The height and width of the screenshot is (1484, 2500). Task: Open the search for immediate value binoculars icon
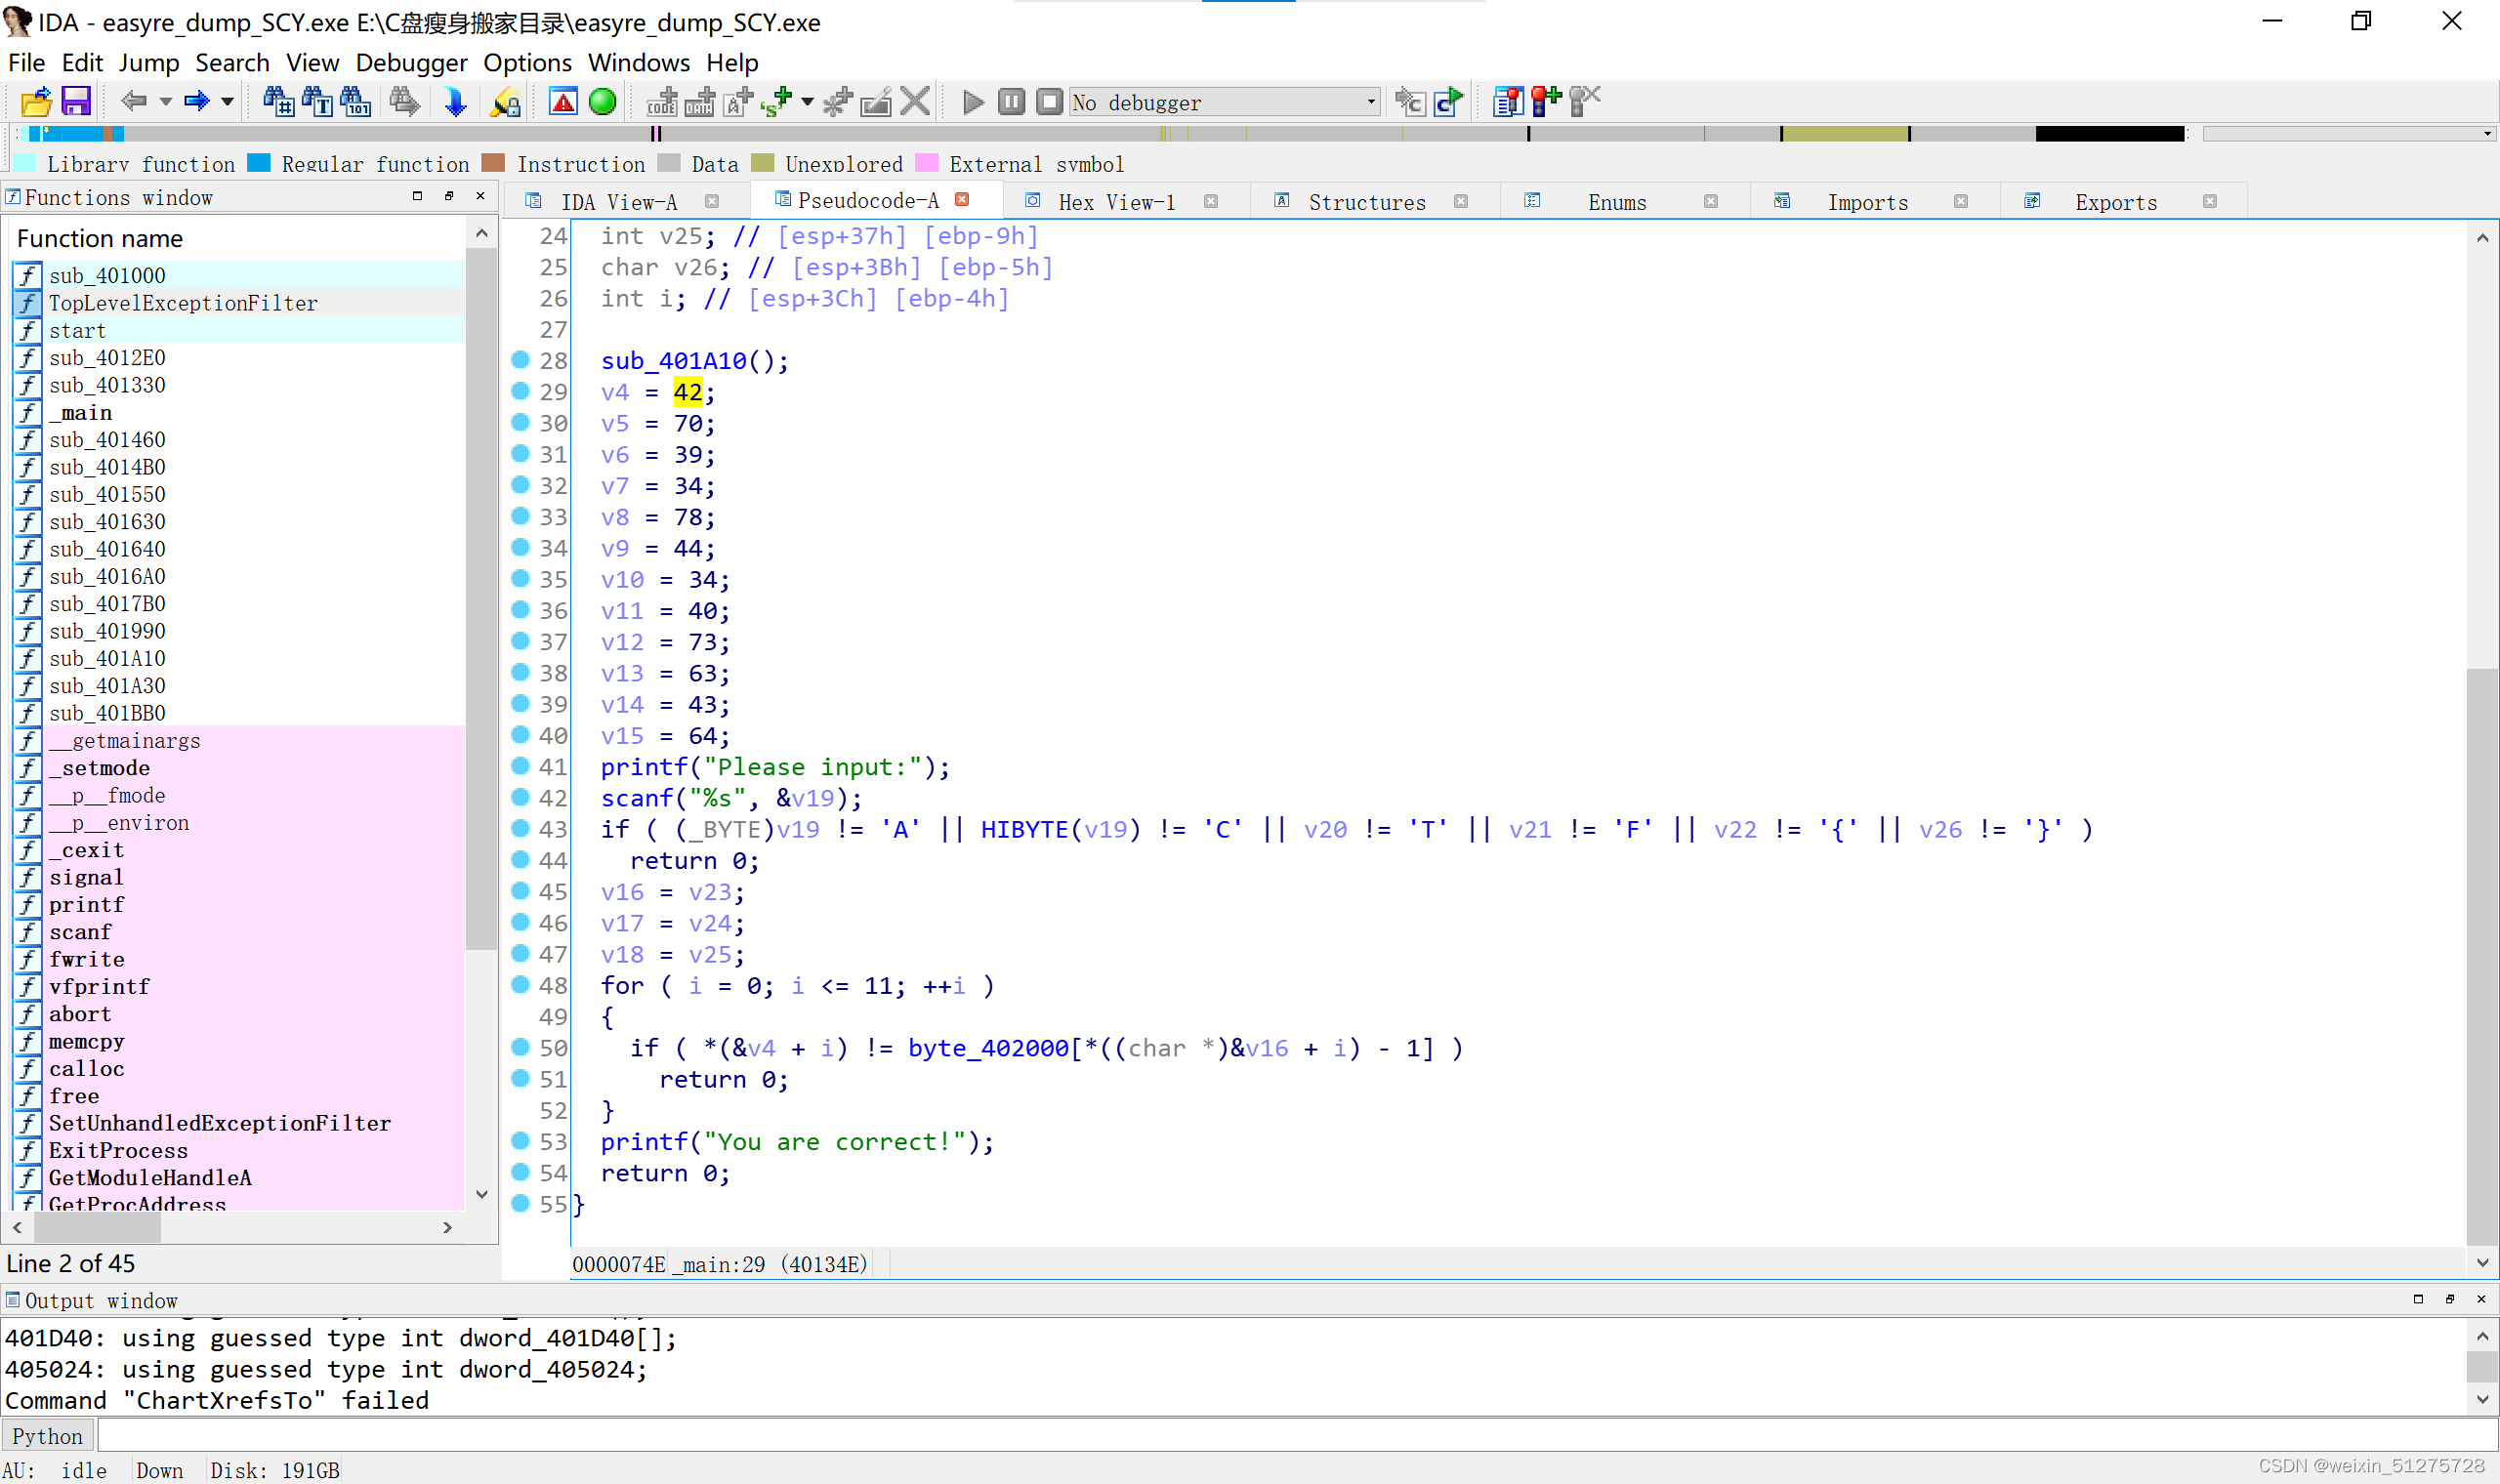278,102
